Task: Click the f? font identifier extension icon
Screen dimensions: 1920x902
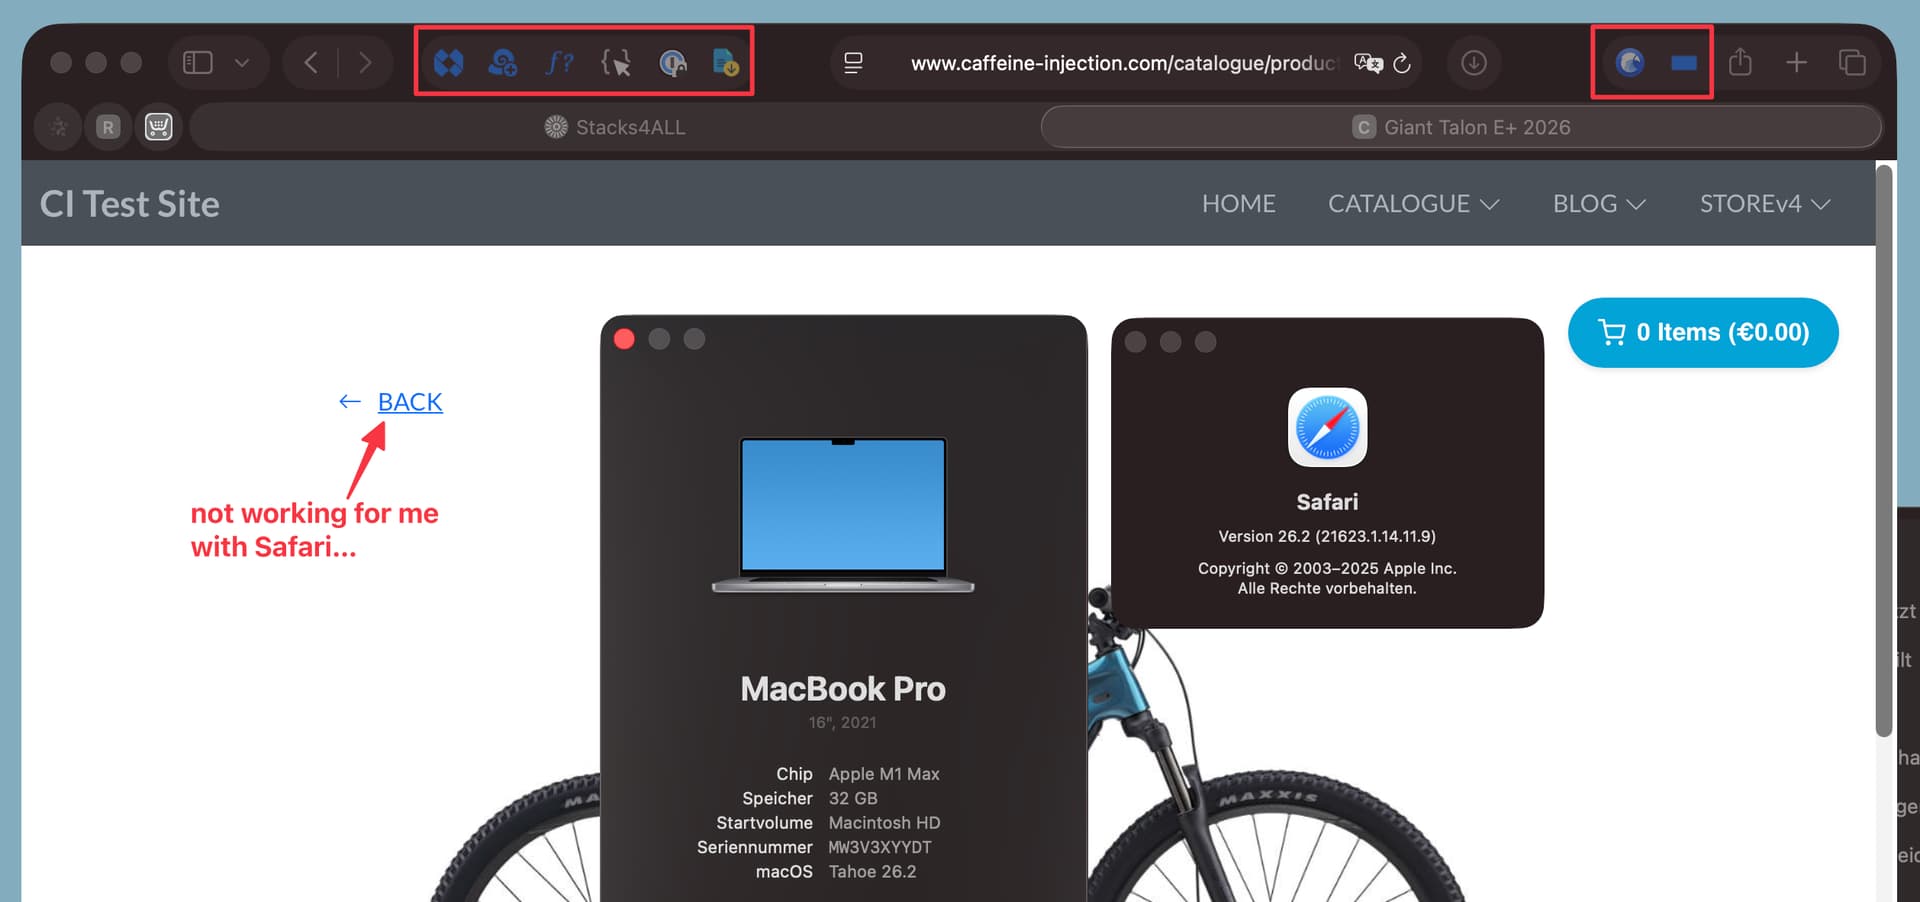Action: point(559,63)
